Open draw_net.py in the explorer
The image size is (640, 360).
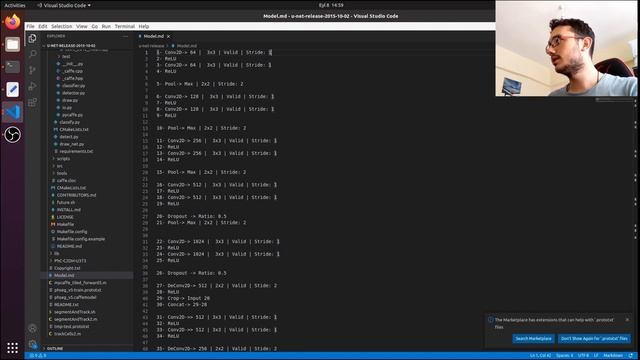point(72,144)
